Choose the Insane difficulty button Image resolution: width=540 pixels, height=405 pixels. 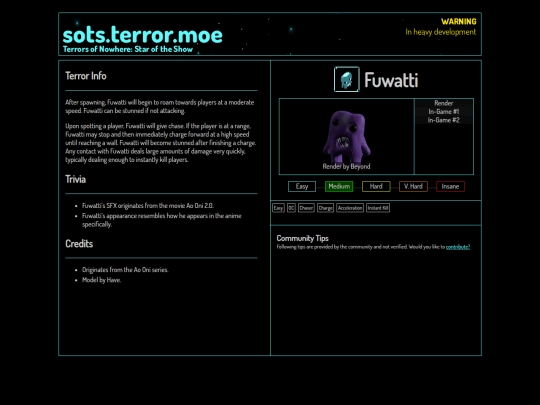[450, 186]
